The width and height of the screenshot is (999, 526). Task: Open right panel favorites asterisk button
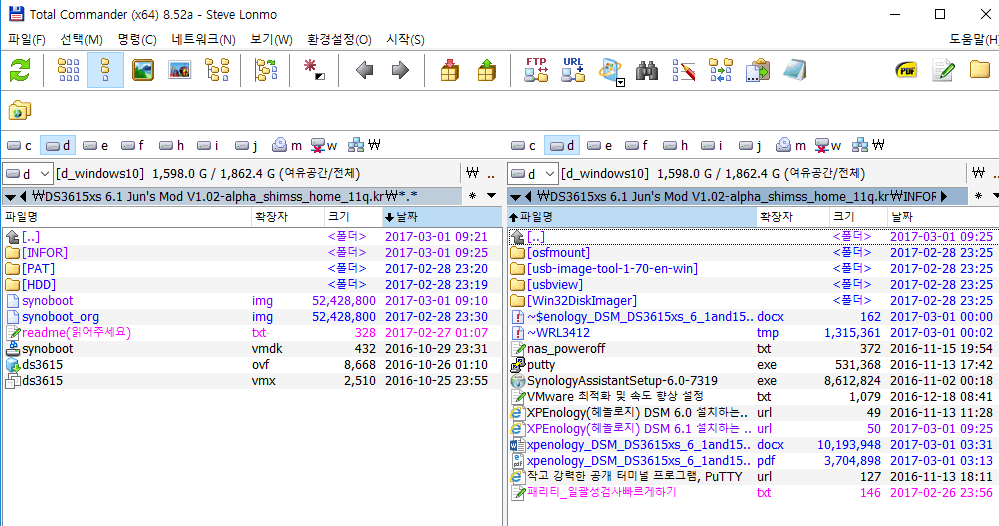[x=978, y=196]
